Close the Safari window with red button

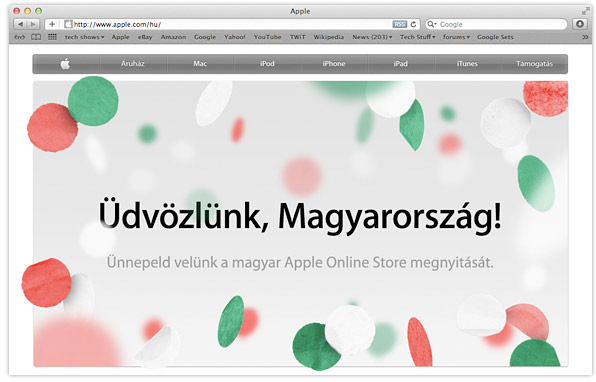tap(16, 11)
